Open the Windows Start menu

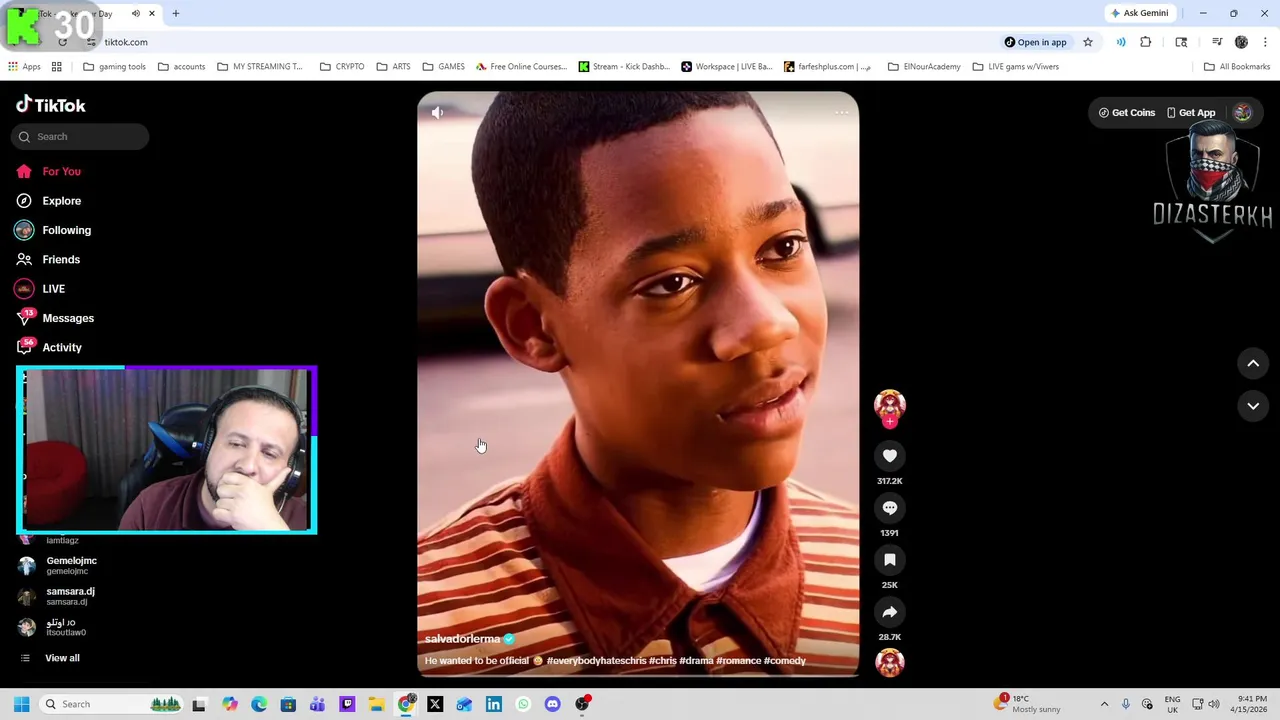click(21, 704)
